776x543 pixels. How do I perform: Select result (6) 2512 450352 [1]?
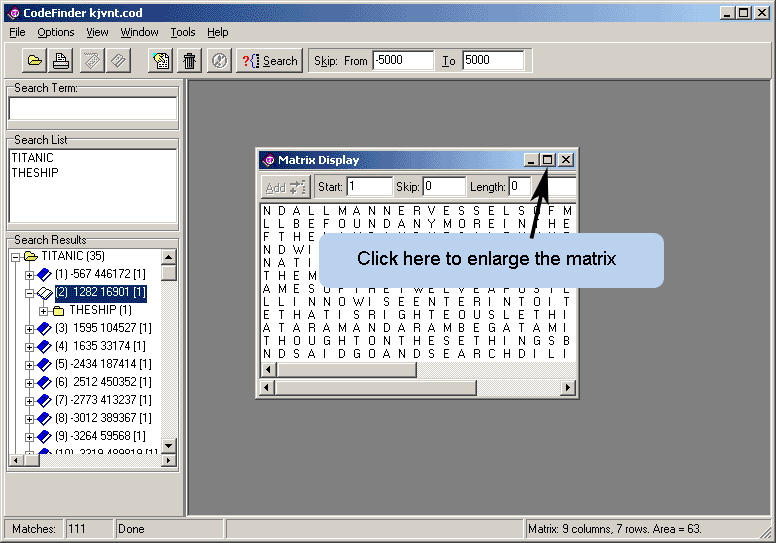103,382
